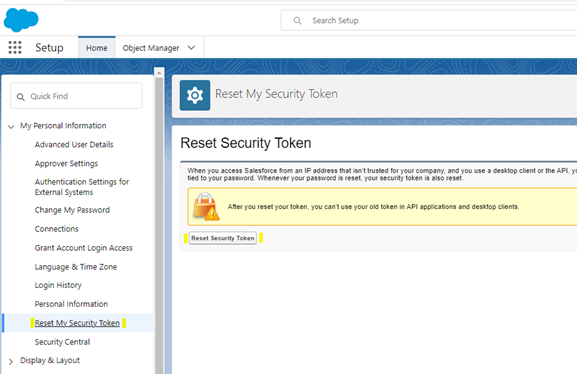
Task: Open Authentication Settings for External Systems
Action: [x=82, y=187]
